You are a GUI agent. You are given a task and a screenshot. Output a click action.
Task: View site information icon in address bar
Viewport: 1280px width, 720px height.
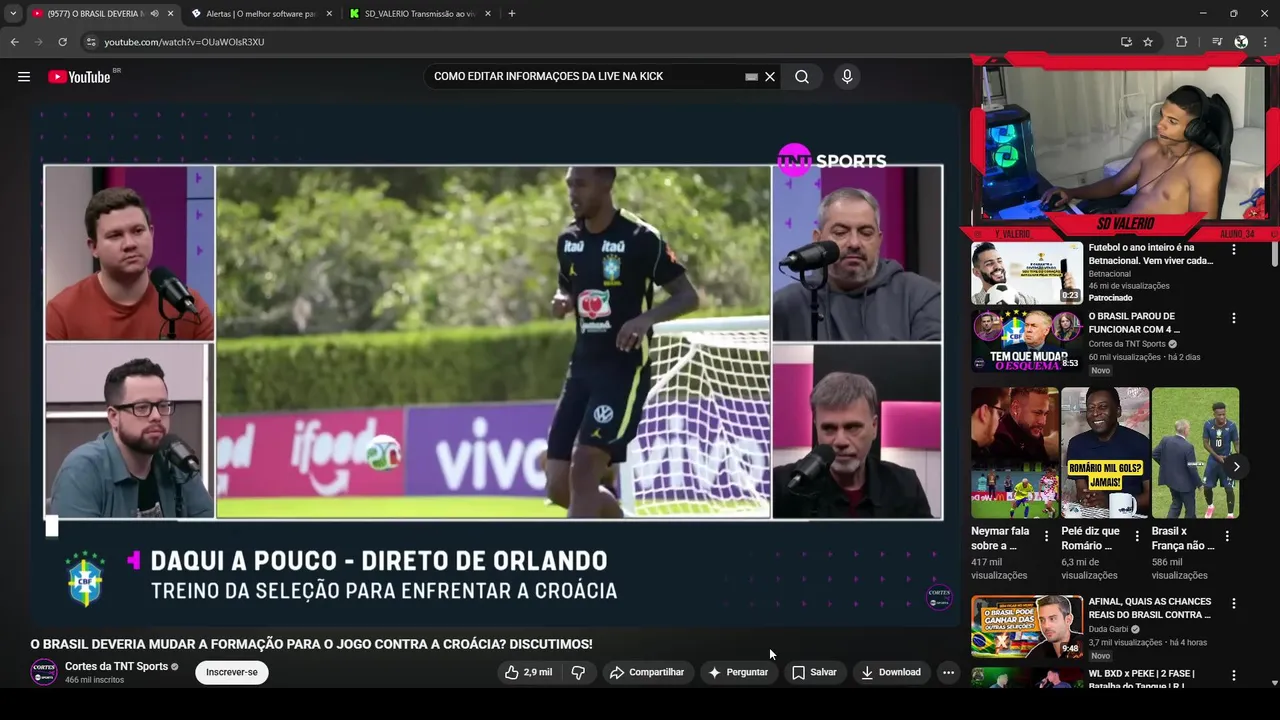click(91, 42)
